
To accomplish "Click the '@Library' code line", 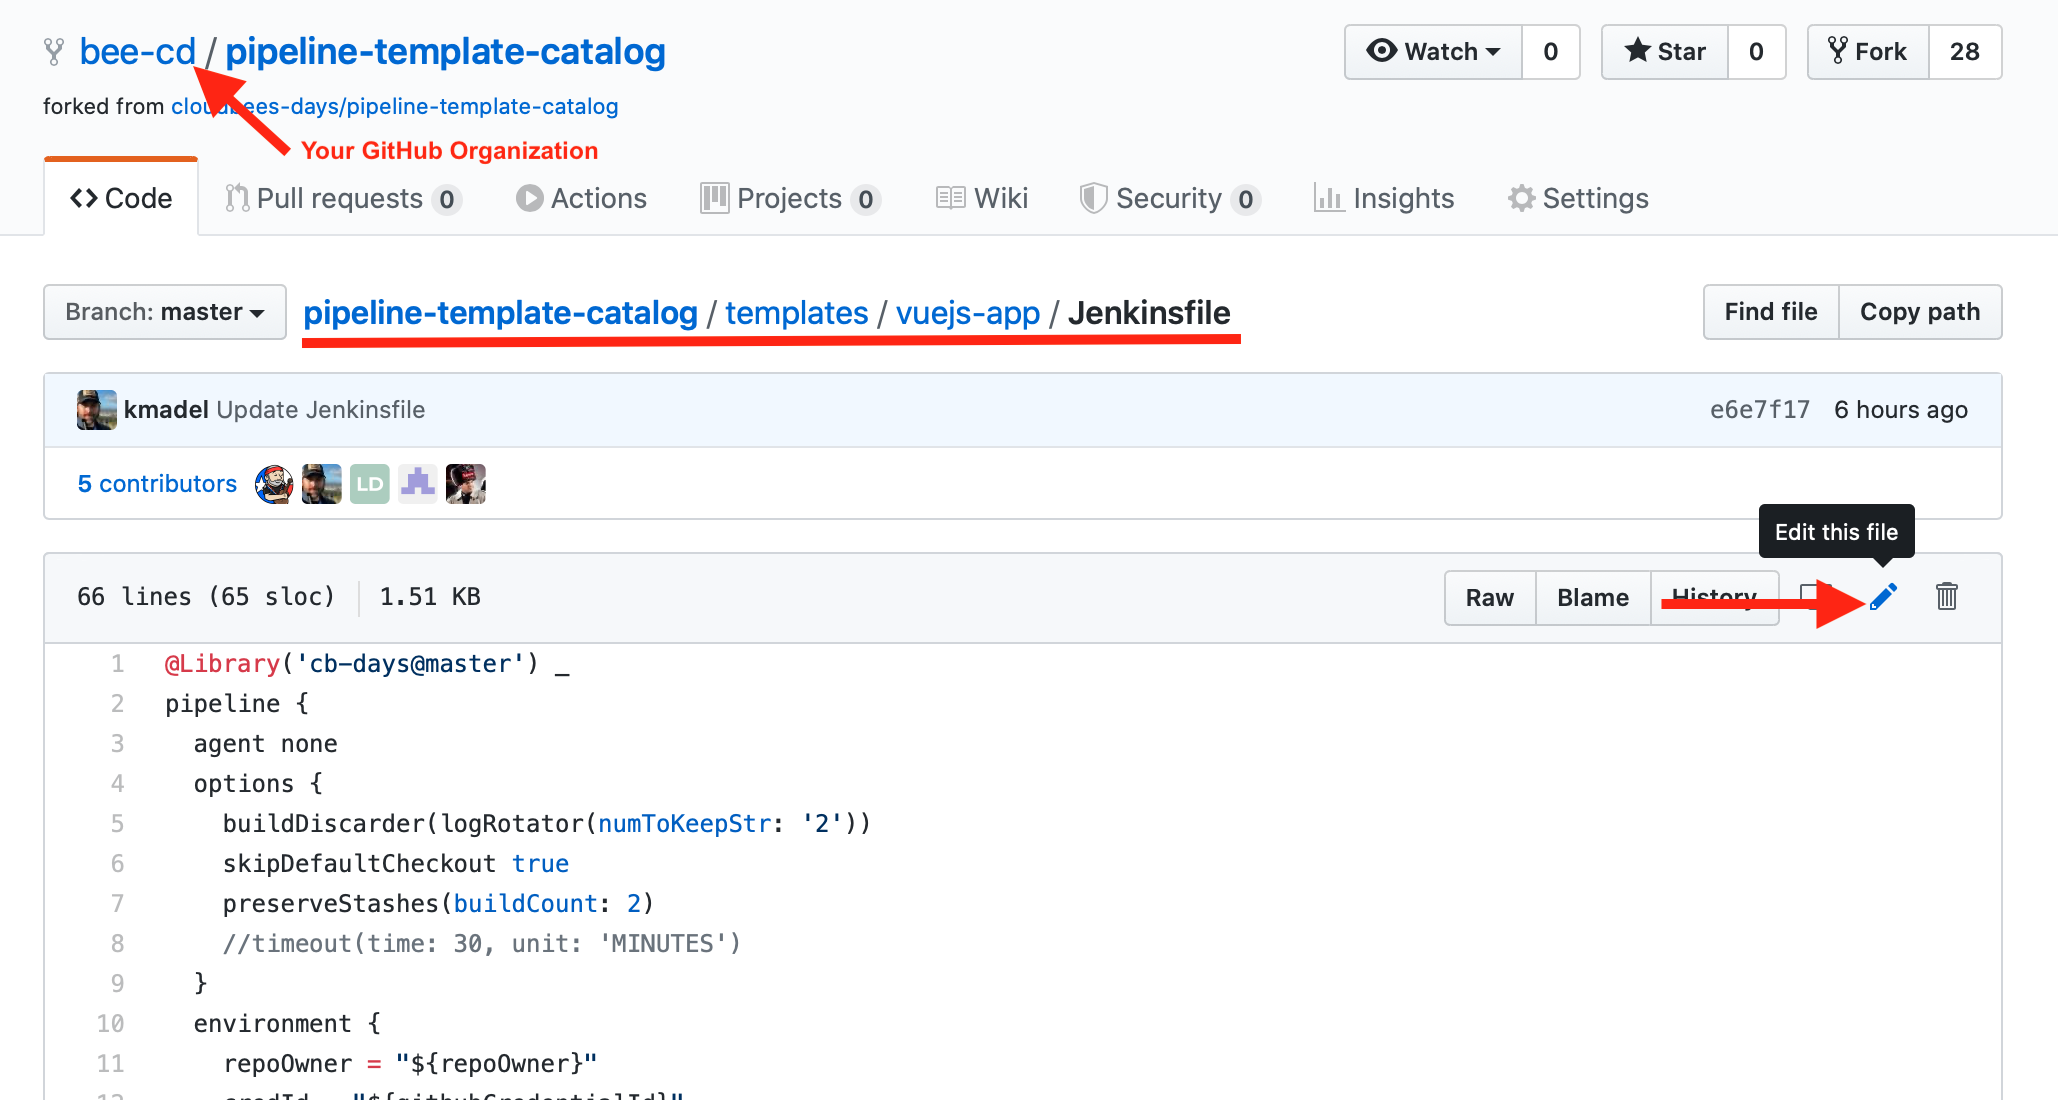I will (x=366, y=664).
